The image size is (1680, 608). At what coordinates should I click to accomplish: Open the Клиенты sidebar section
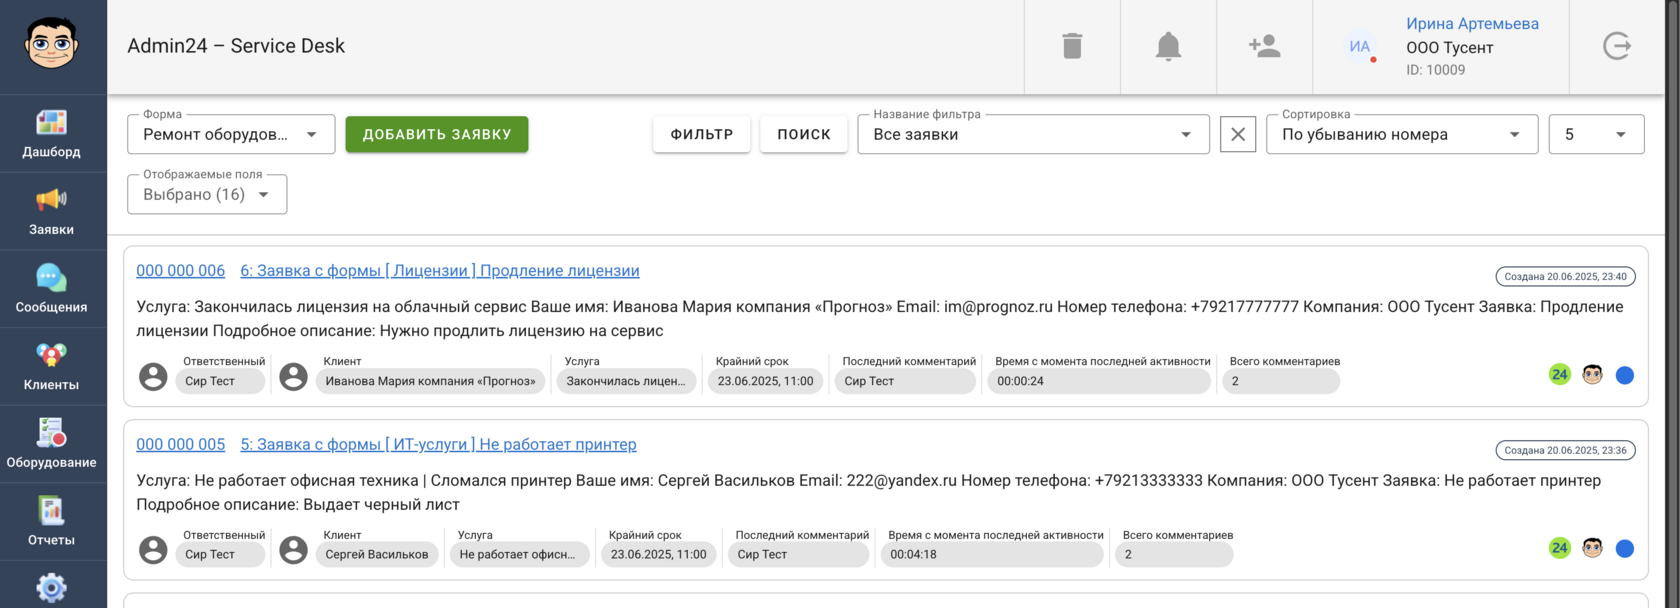52,367
